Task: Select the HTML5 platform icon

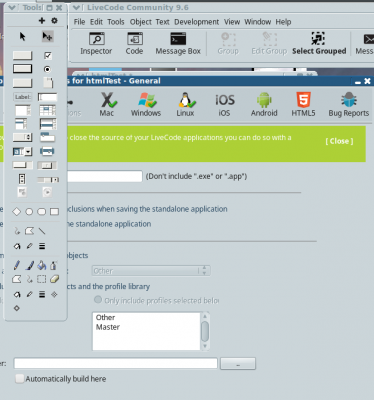Action: 303,104
